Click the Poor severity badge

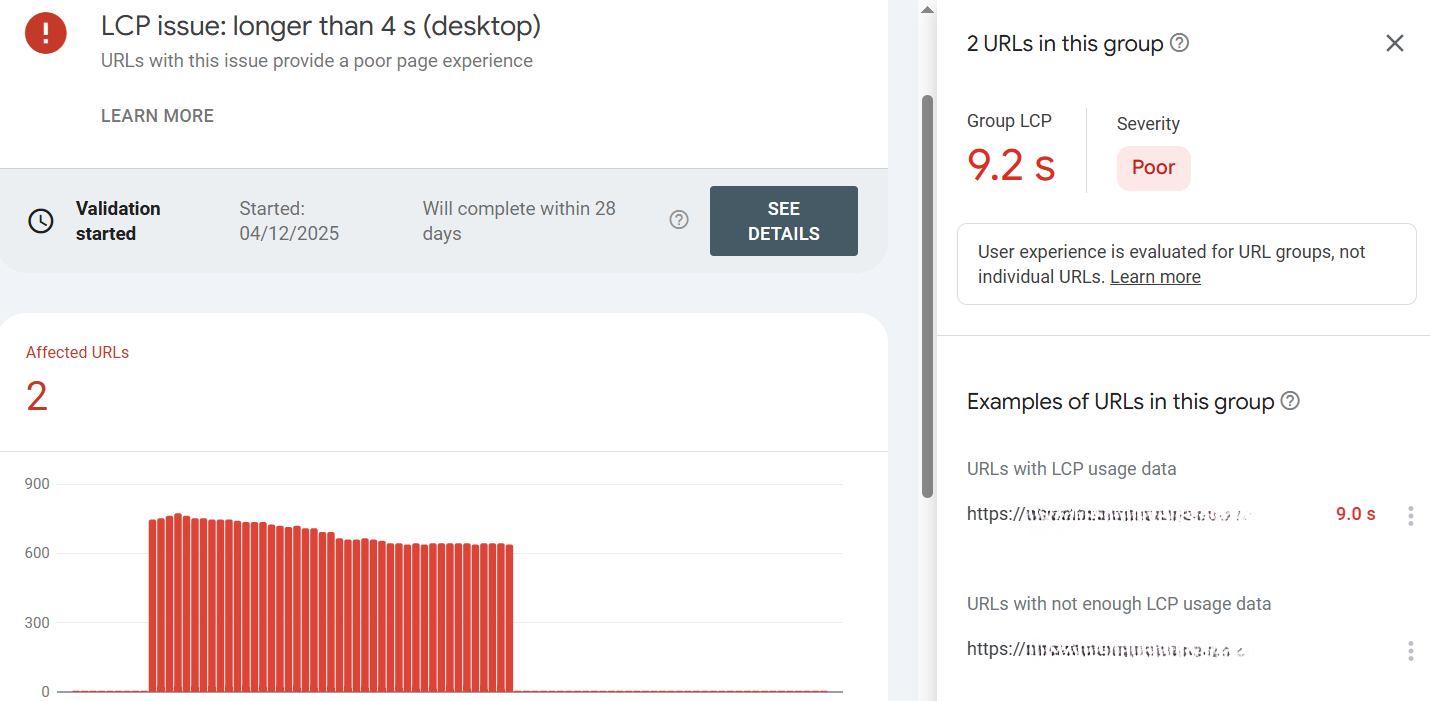click(1153, 168)
